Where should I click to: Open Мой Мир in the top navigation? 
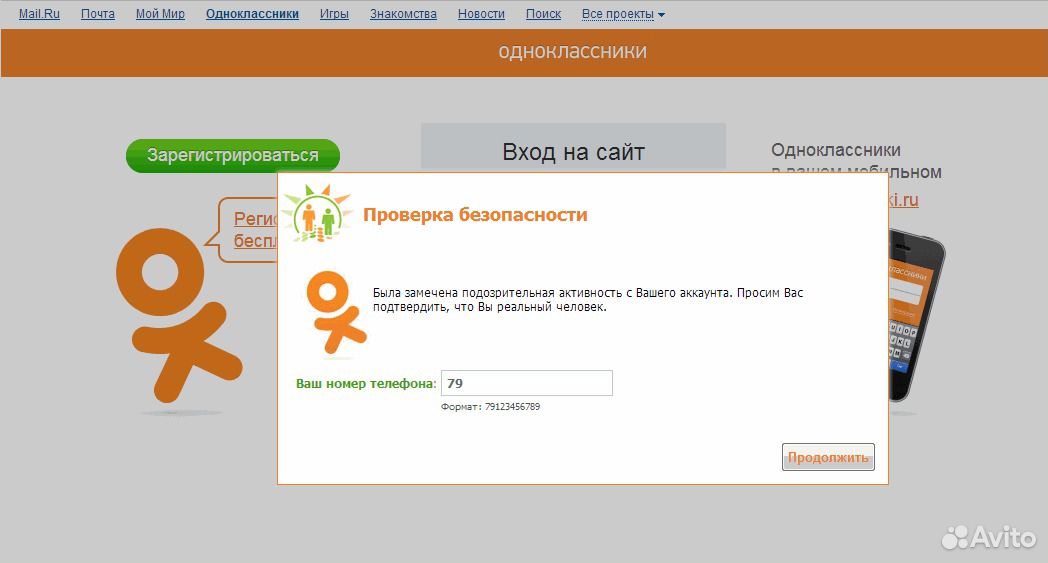tap(160, 13)
